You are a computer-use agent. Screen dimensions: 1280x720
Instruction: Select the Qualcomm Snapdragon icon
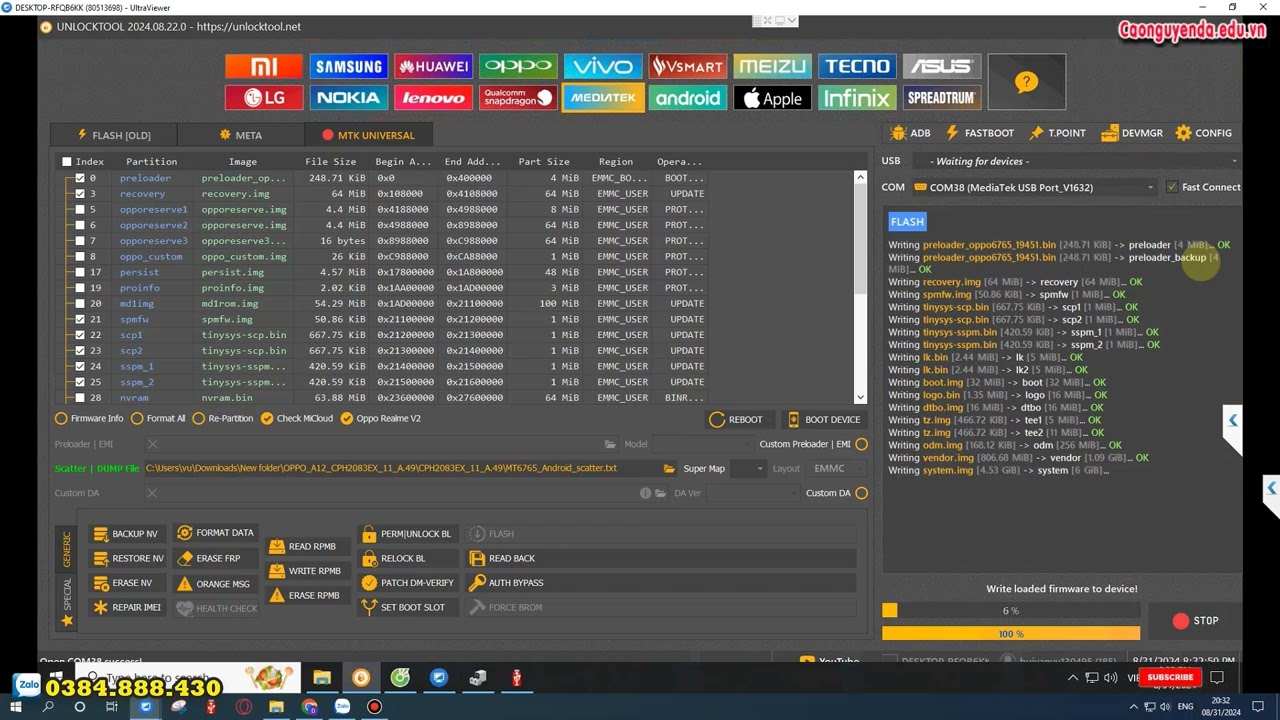pos(518,97)
